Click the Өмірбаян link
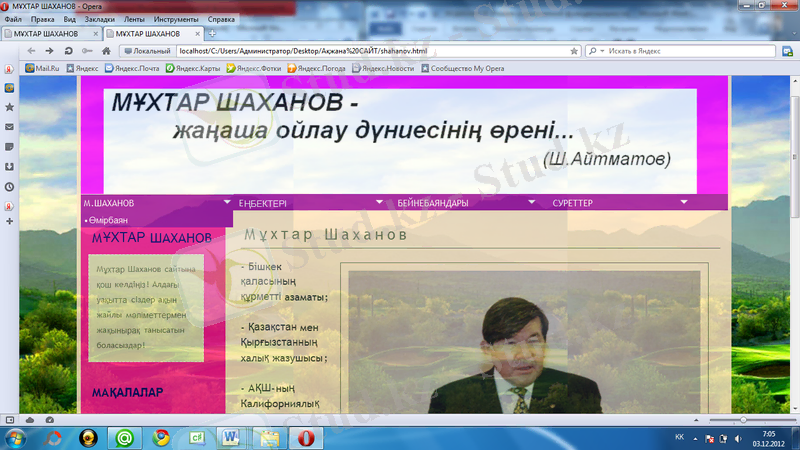The width and height of the screenshot is (800, 450). (108, 219)
